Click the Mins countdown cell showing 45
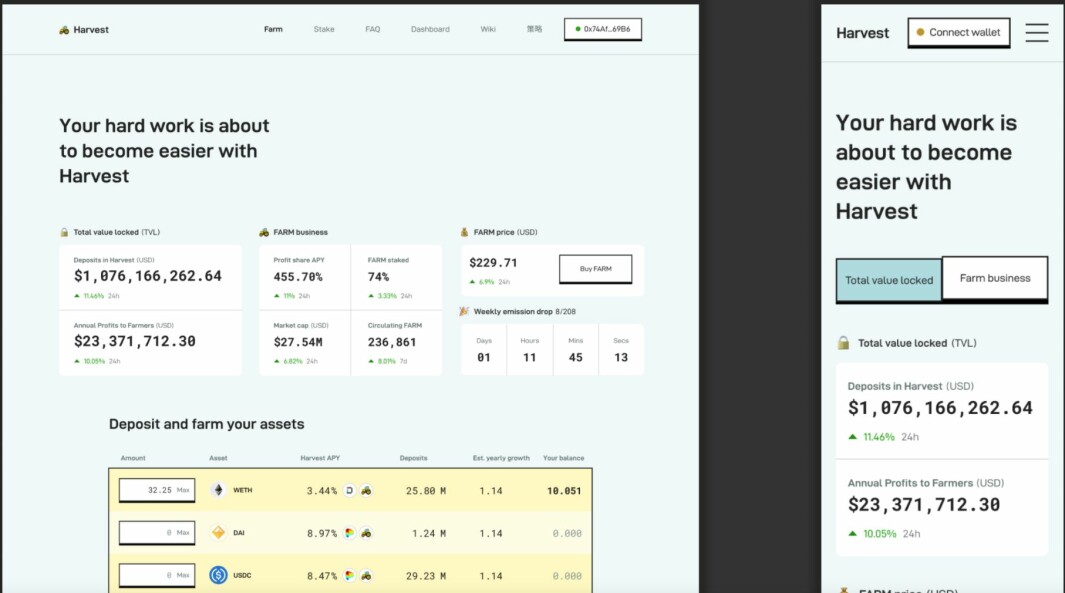 575,350
